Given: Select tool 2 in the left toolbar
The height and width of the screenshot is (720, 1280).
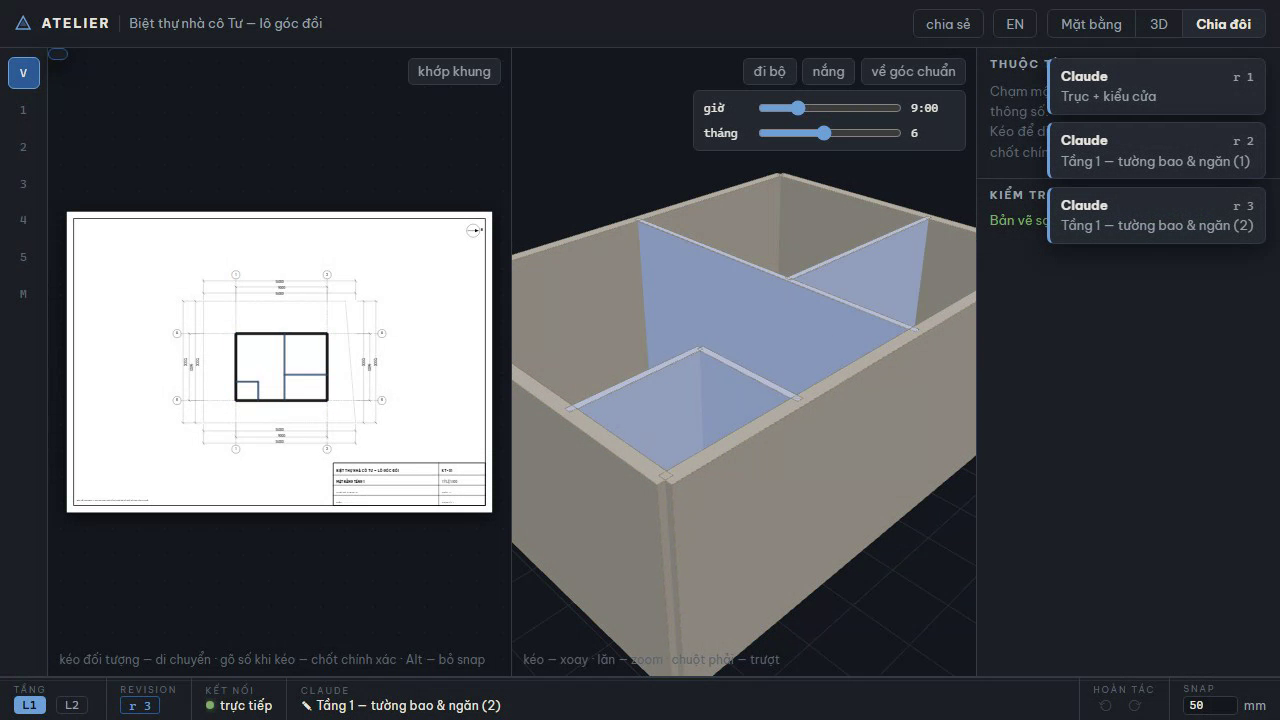Looking at the screenshot, I should 24,147.
